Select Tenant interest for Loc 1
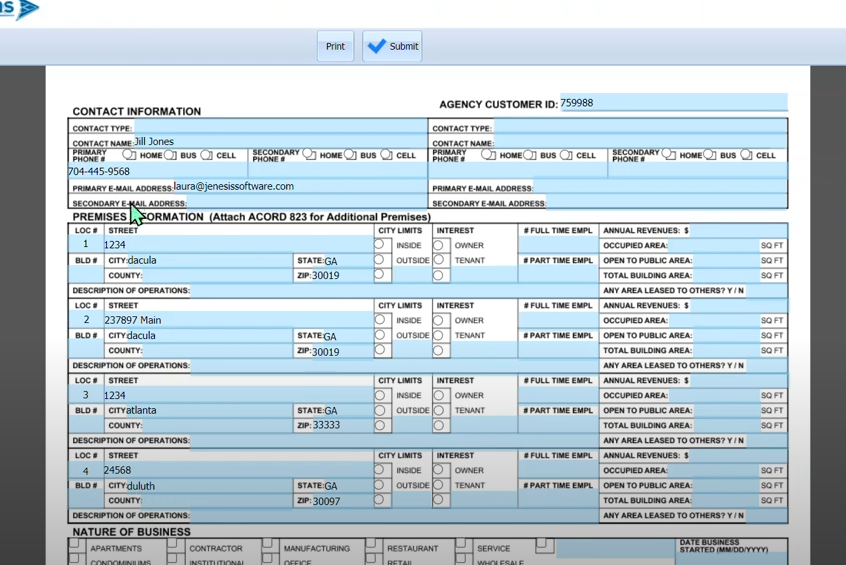846x565 pixels. [x=439, y=260]
